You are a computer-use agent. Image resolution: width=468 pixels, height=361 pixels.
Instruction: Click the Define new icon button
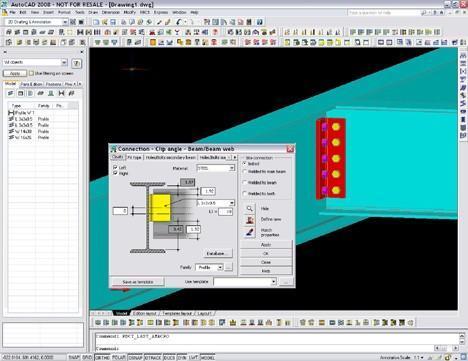click(250, 220)
